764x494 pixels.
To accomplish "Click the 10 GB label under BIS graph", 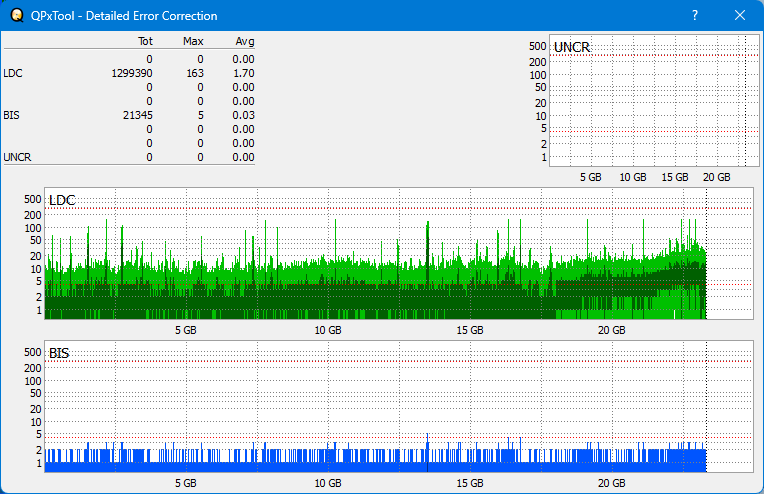I will click(328, 483).
